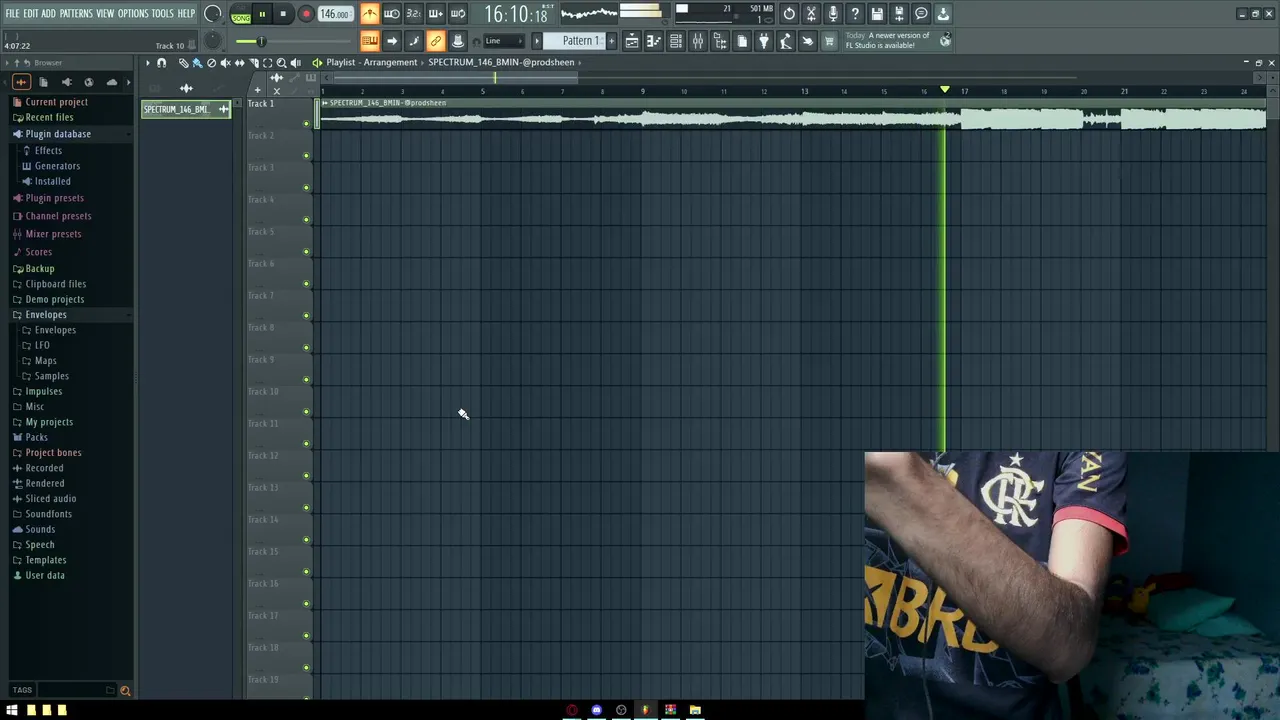Click the undo history circular arrow icon
Screen dimensions: 1280x720
tap(789, 14)
